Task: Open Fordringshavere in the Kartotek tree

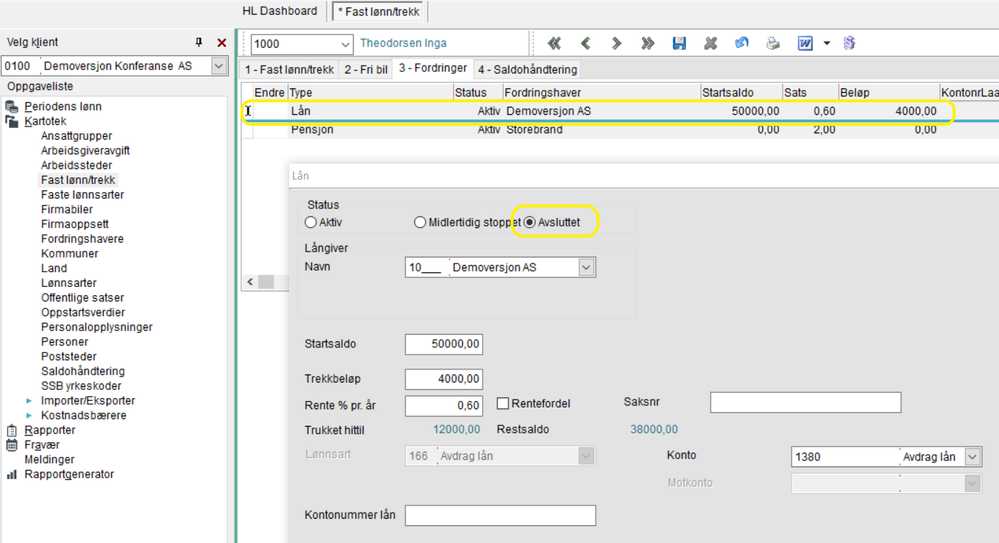Action: click(x=82, y=239)
